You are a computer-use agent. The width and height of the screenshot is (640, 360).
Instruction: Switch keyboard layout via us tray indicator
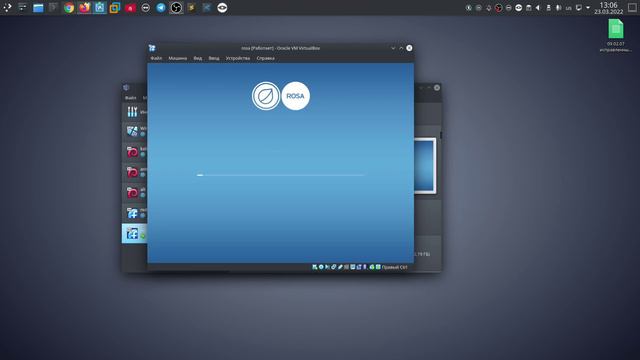(569, 8)
